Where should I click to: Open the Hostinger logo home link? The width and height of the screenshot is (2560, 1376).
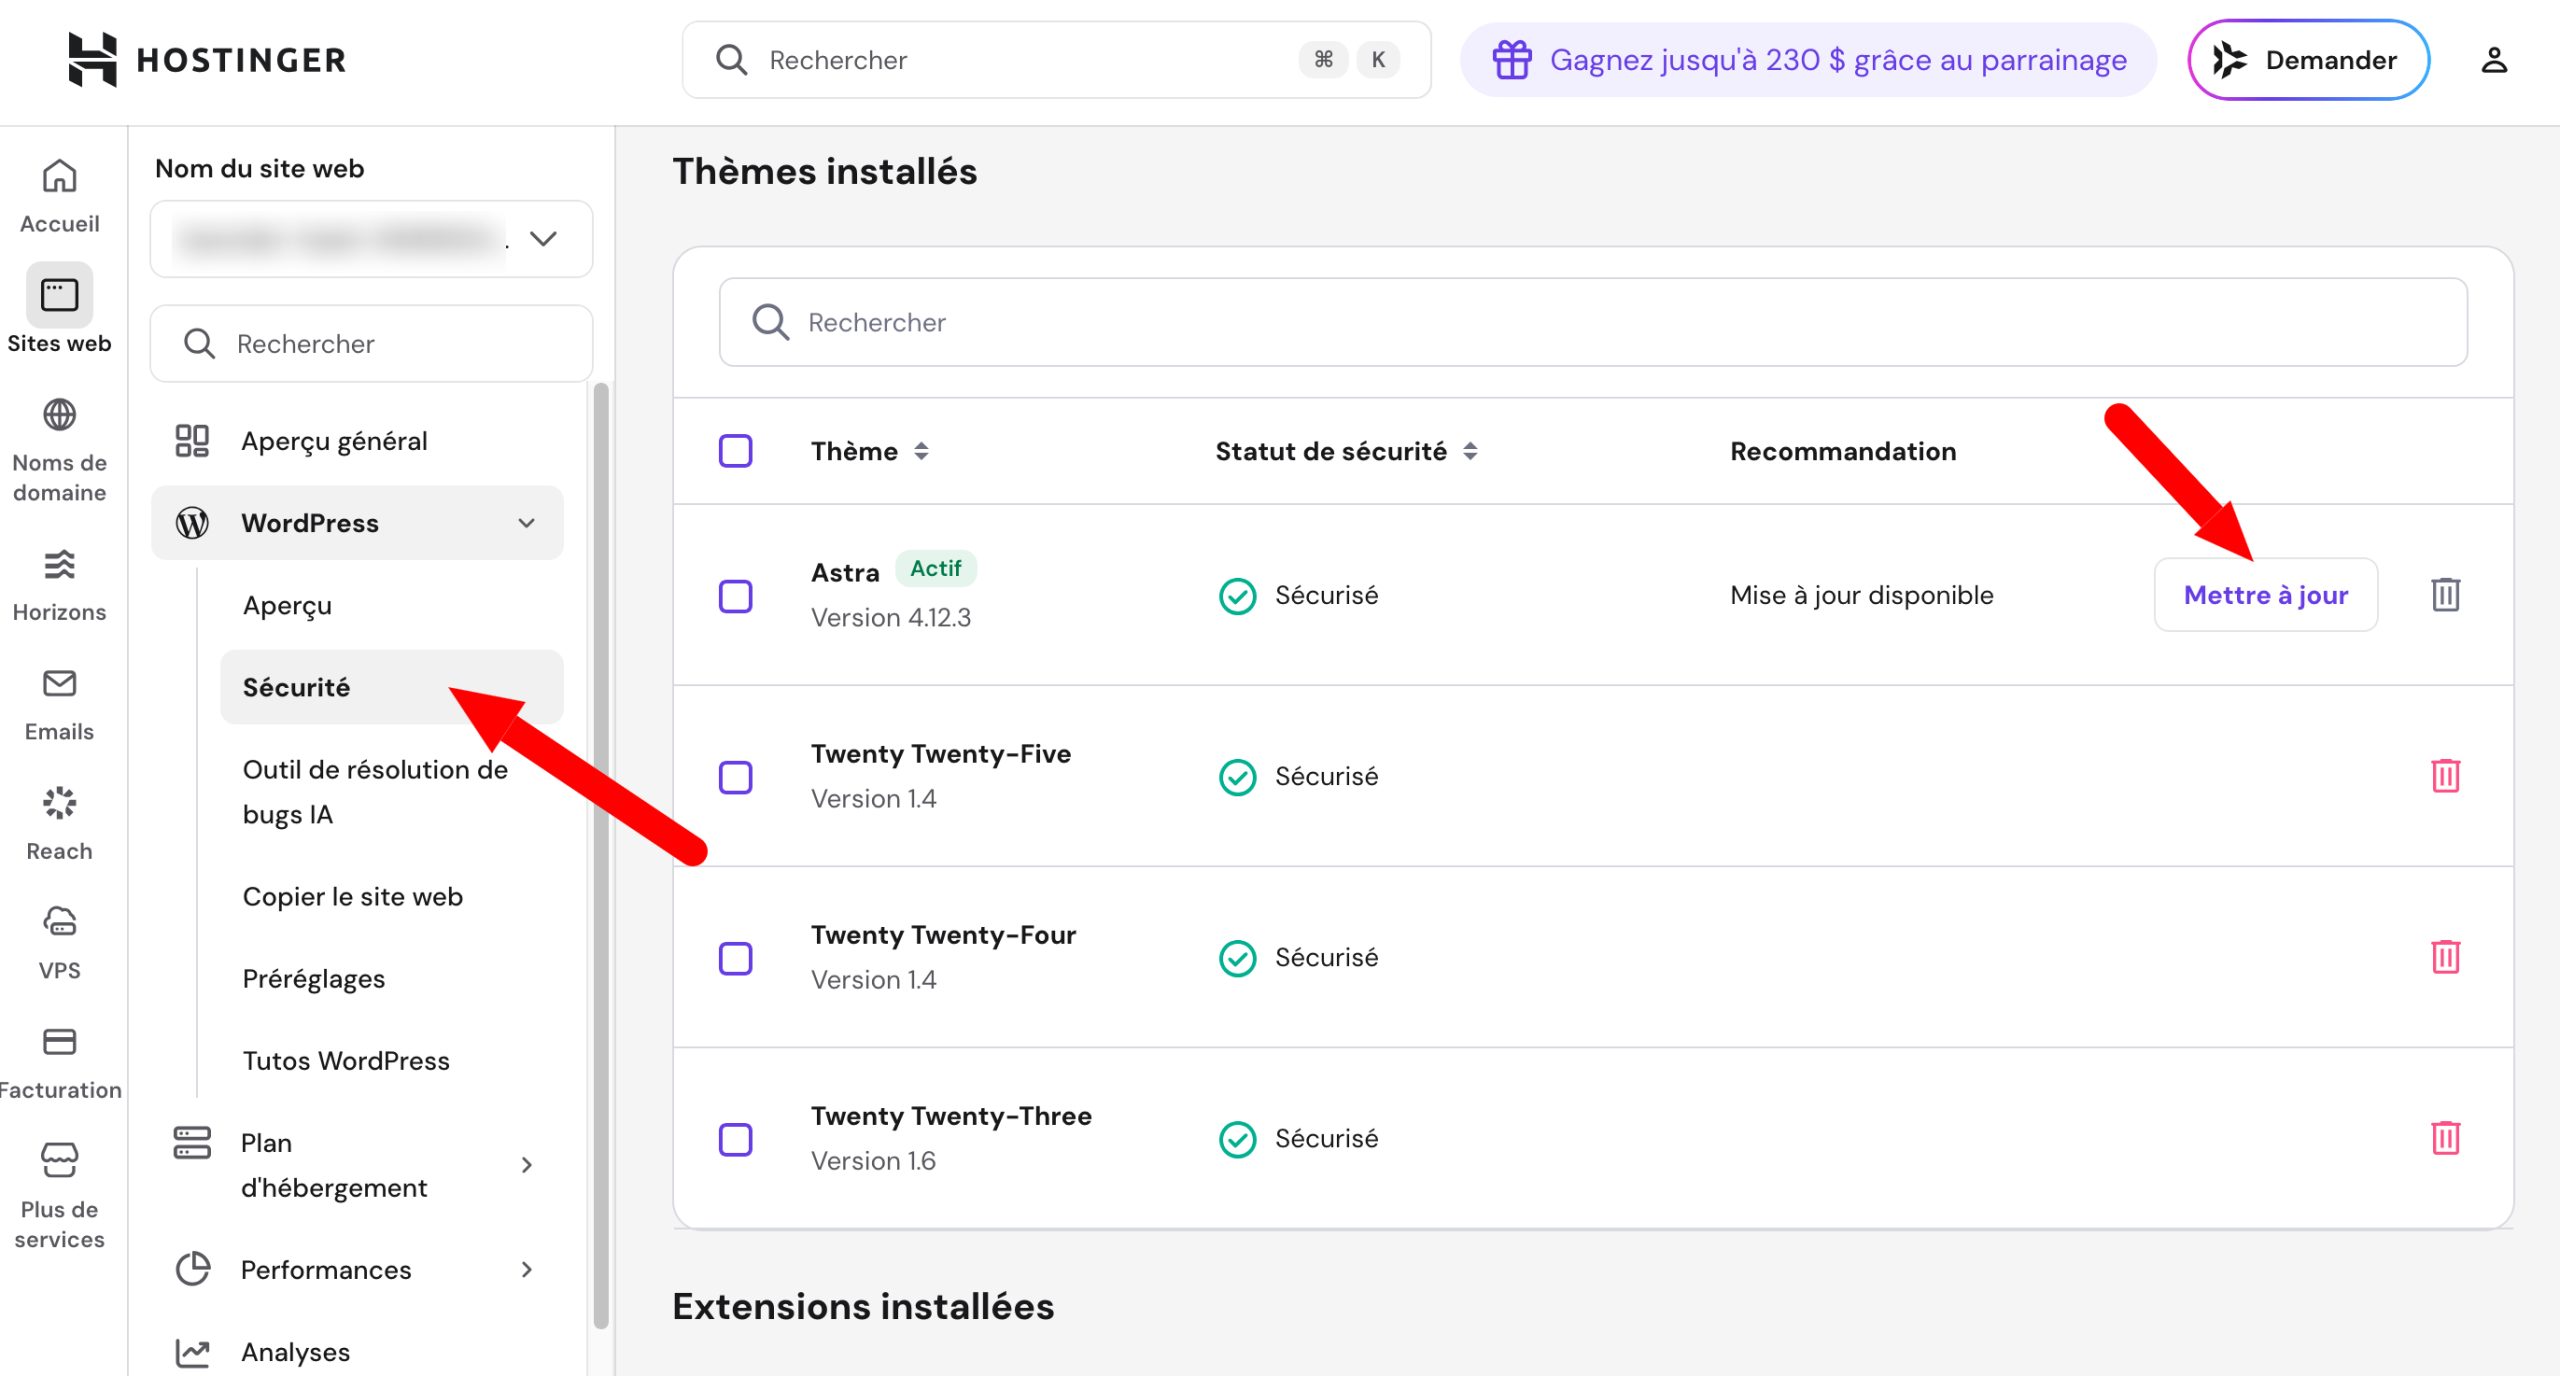click(207, 60)
